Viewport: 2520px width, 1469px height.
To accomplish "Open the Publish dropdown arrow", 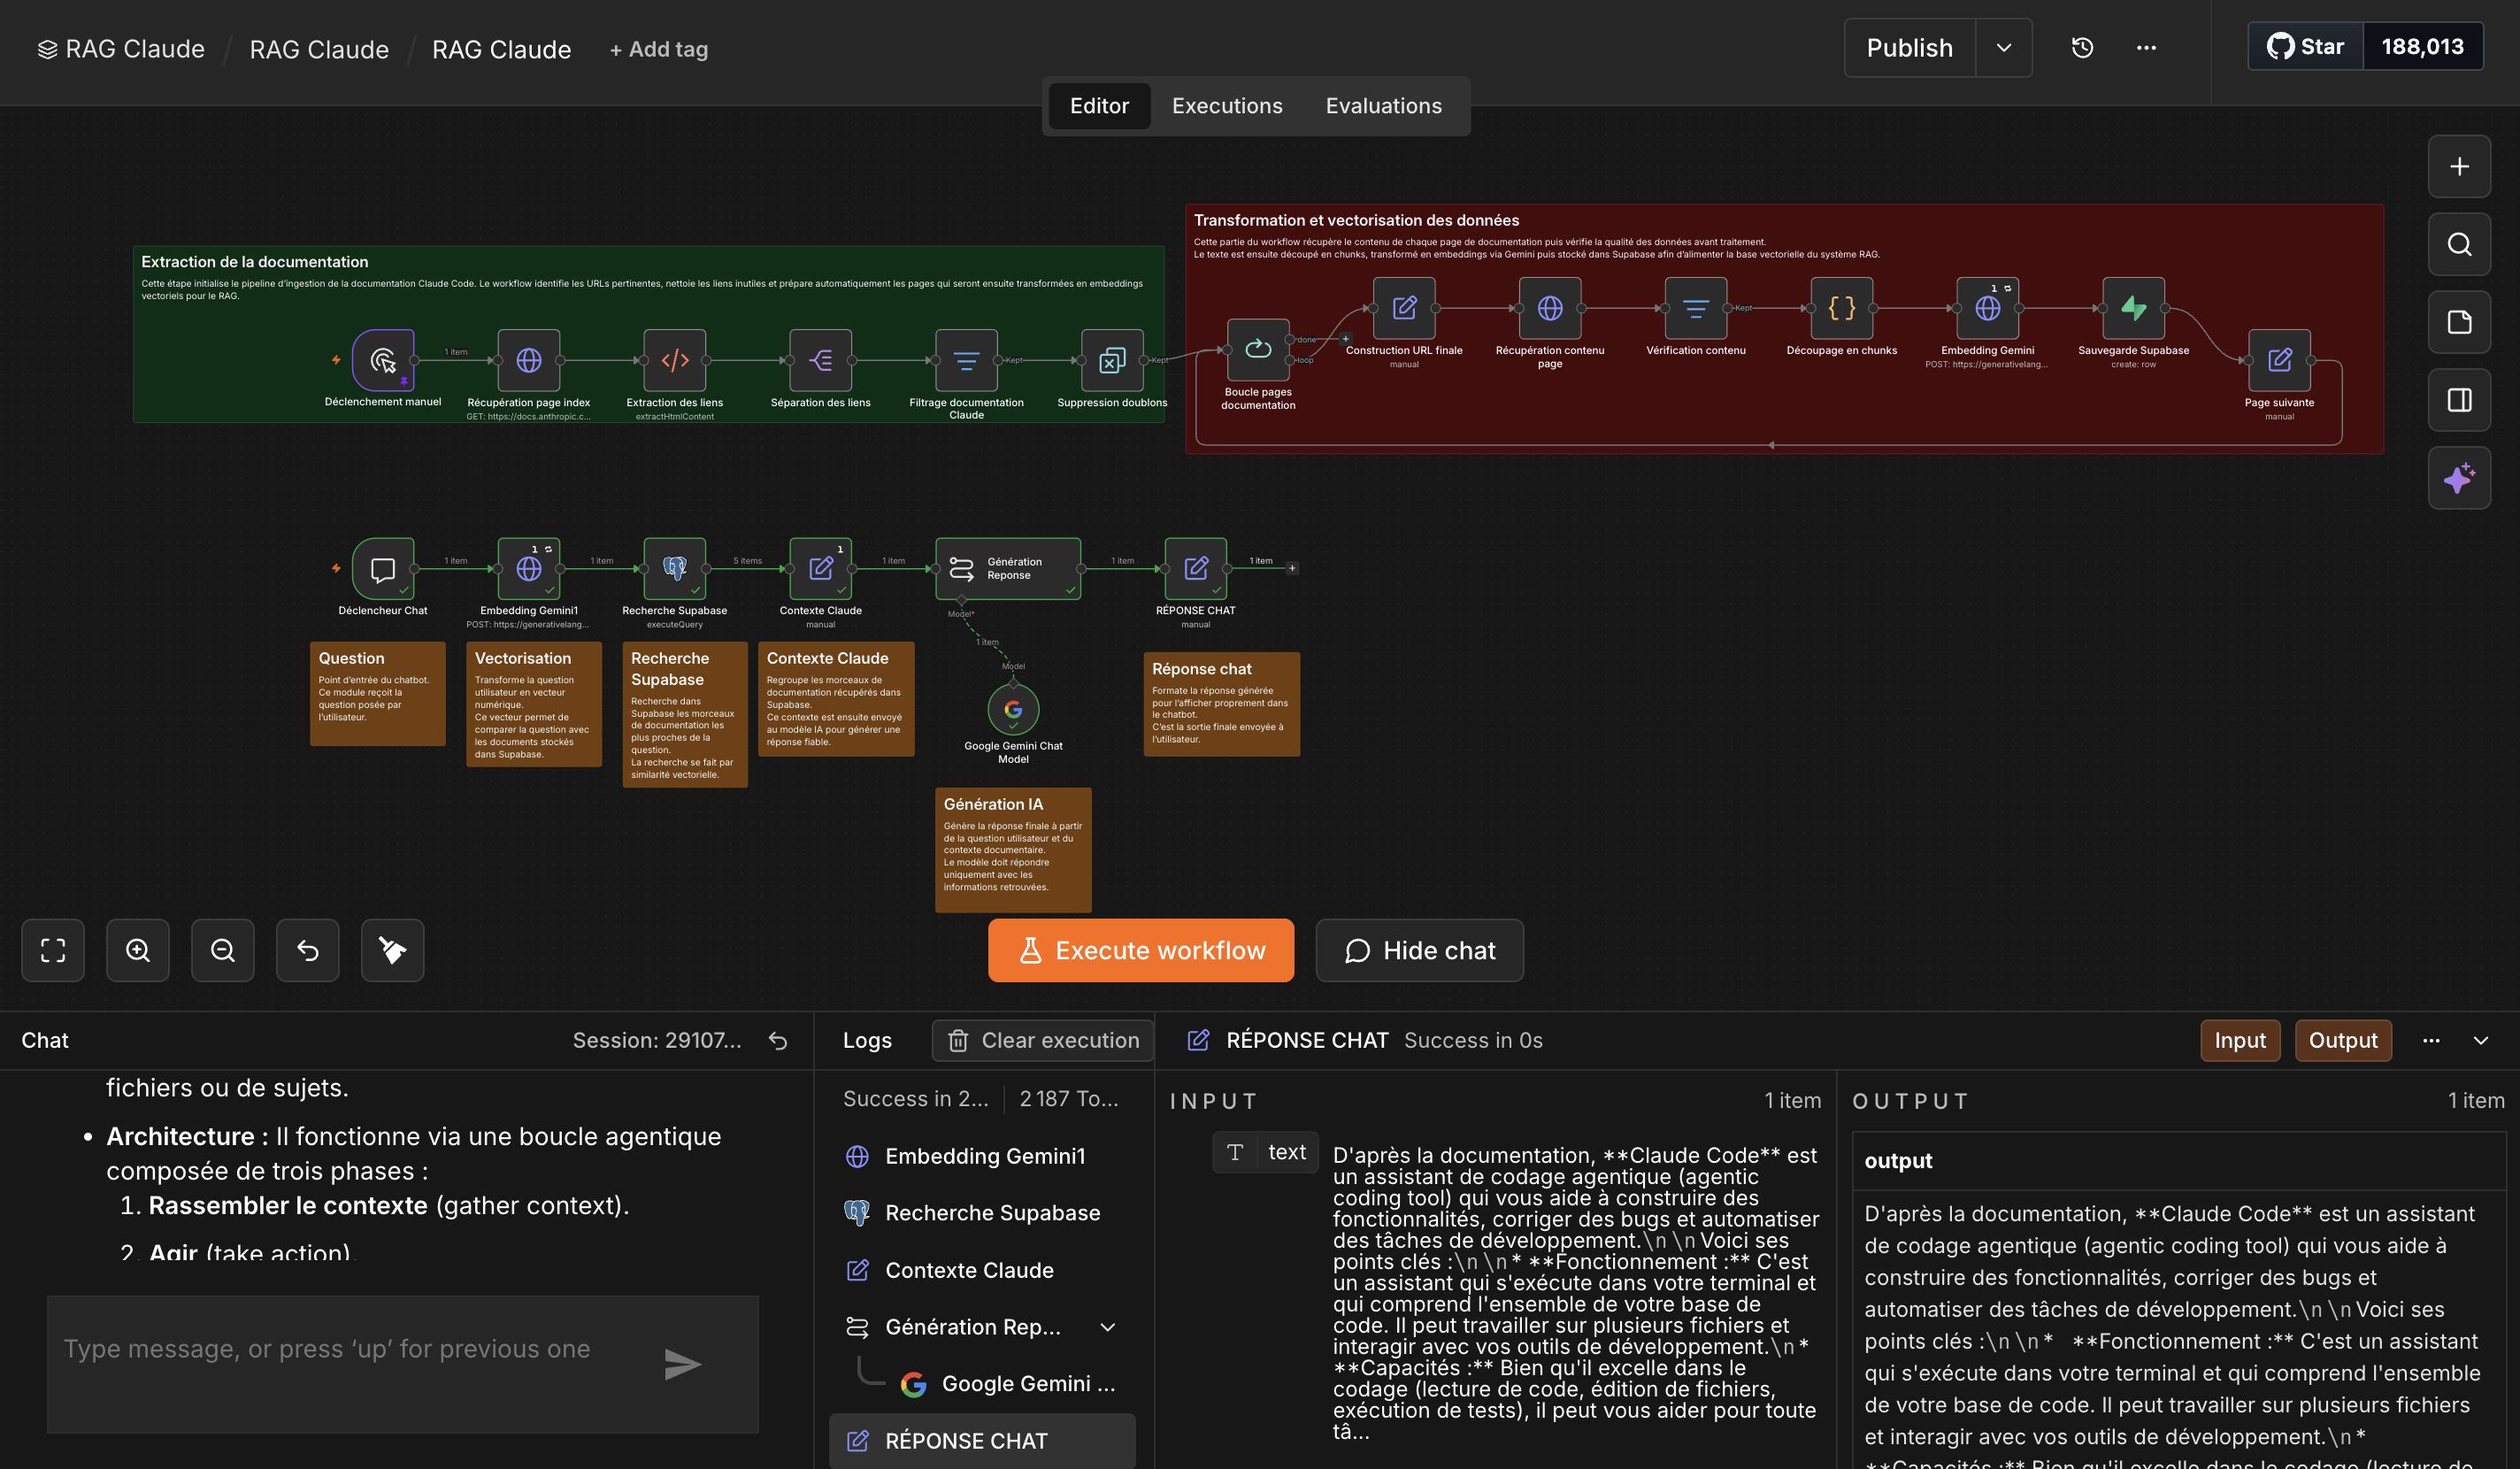I will pyautogui.click(x=2004, y=48).
